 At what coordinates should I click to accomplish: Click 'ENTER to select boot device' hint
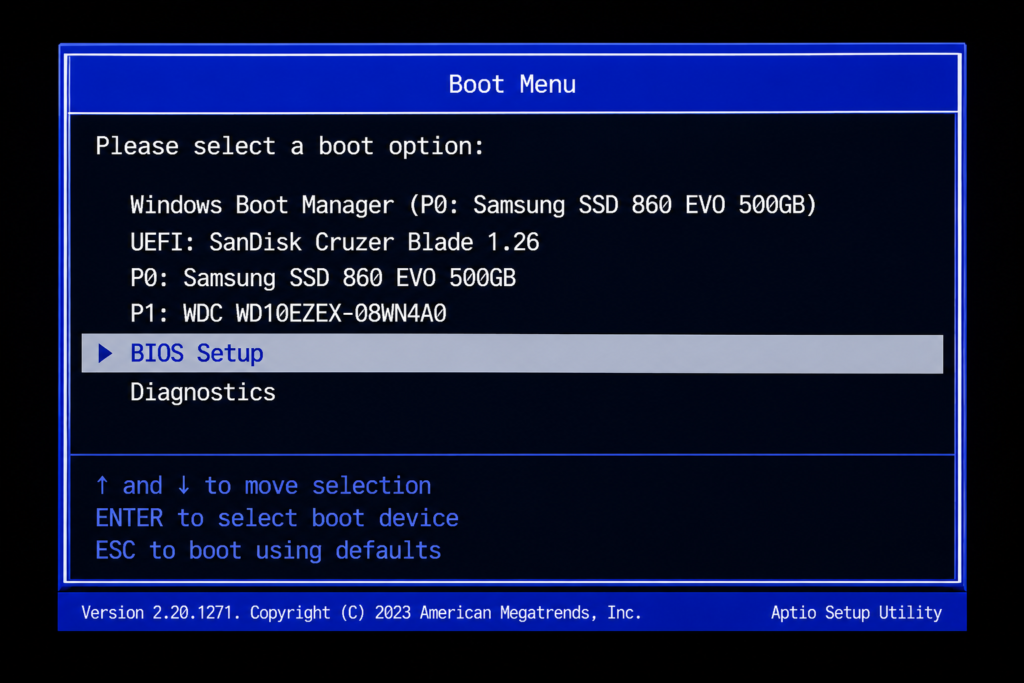tap(277, 518)
